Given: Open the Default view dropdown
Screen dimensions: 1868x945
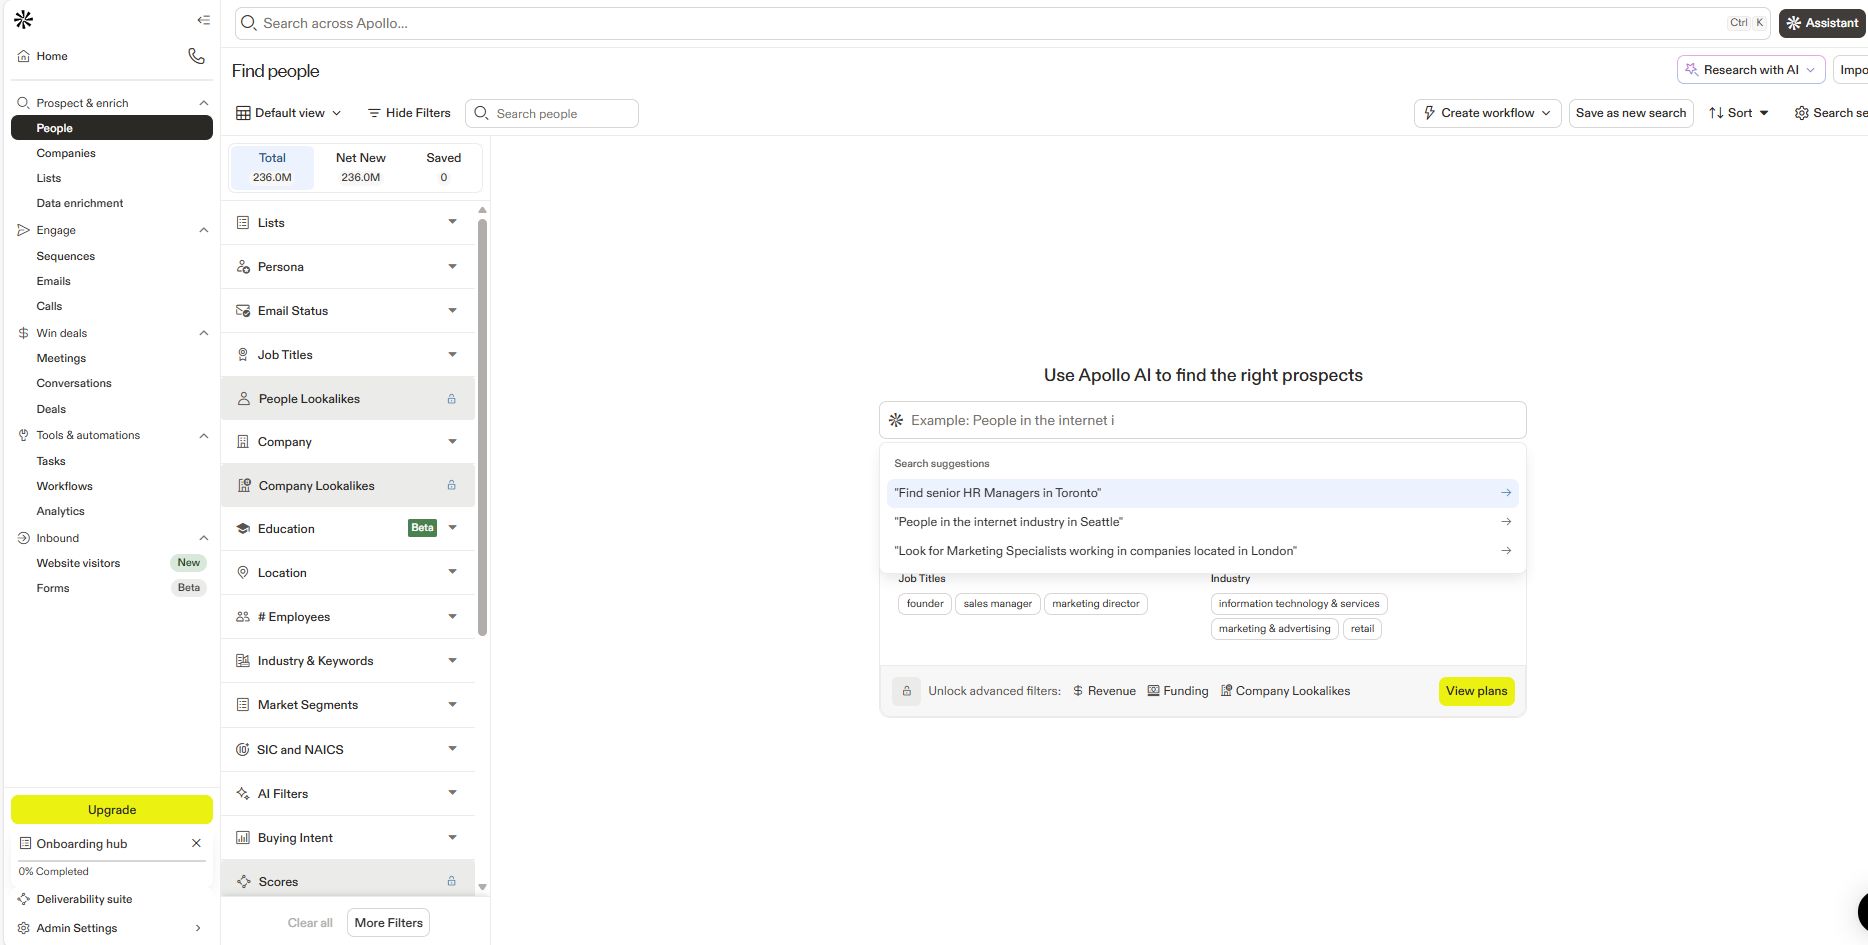Looking at the screenshot, I should click(289, 113).
